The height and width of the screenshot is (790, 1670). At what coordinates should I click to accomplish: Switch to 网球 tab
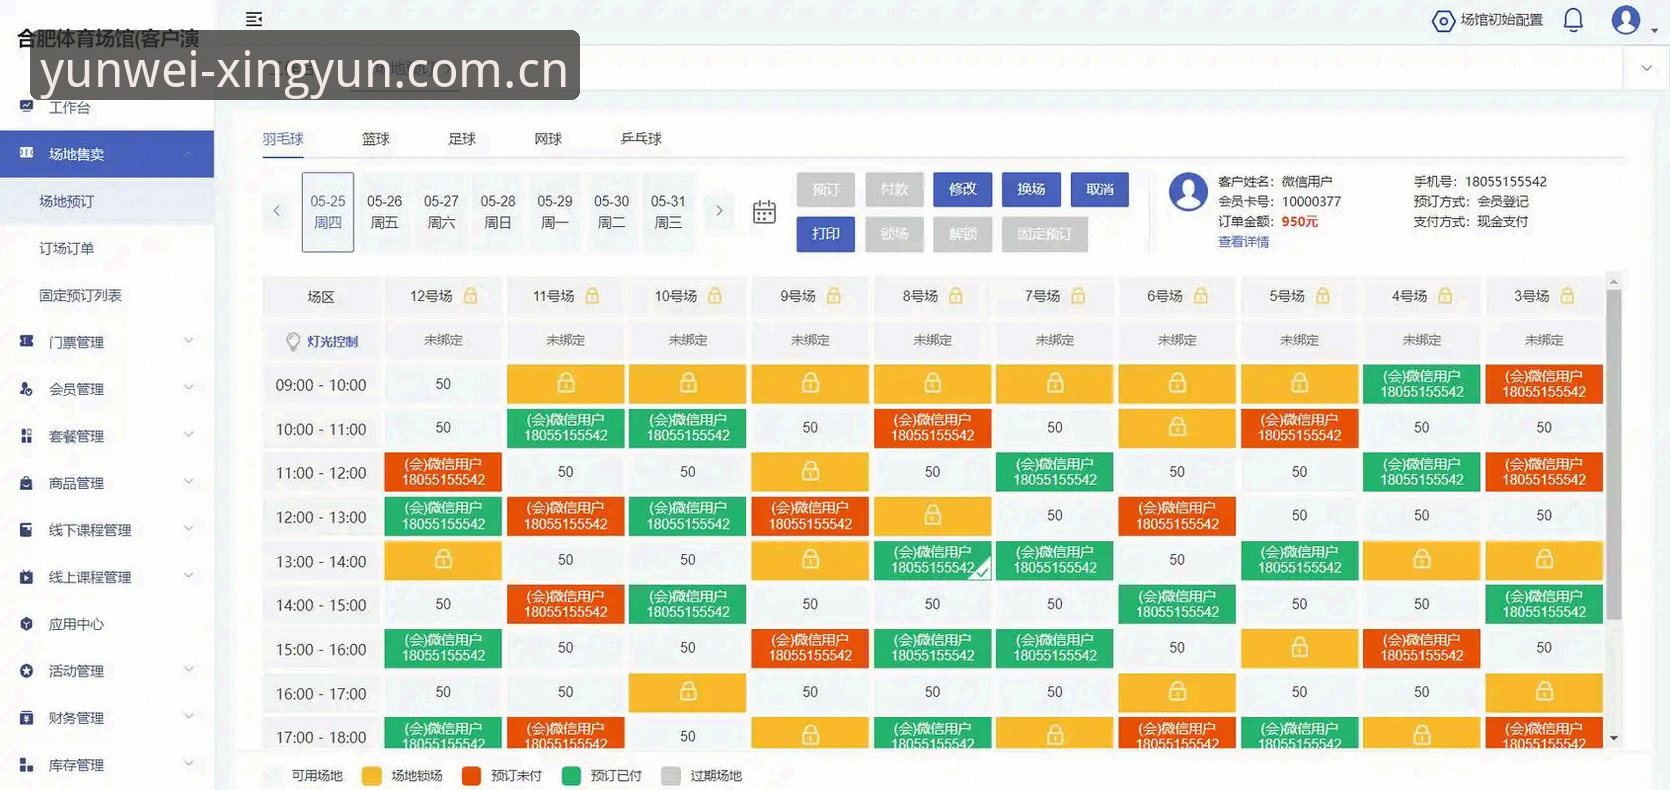tap(548, 139)
